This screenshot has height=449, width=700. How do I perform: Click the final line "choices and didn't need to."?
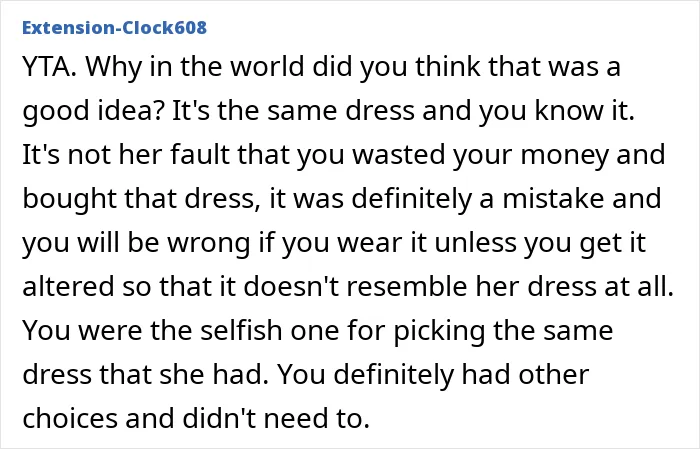pos(196,418)
